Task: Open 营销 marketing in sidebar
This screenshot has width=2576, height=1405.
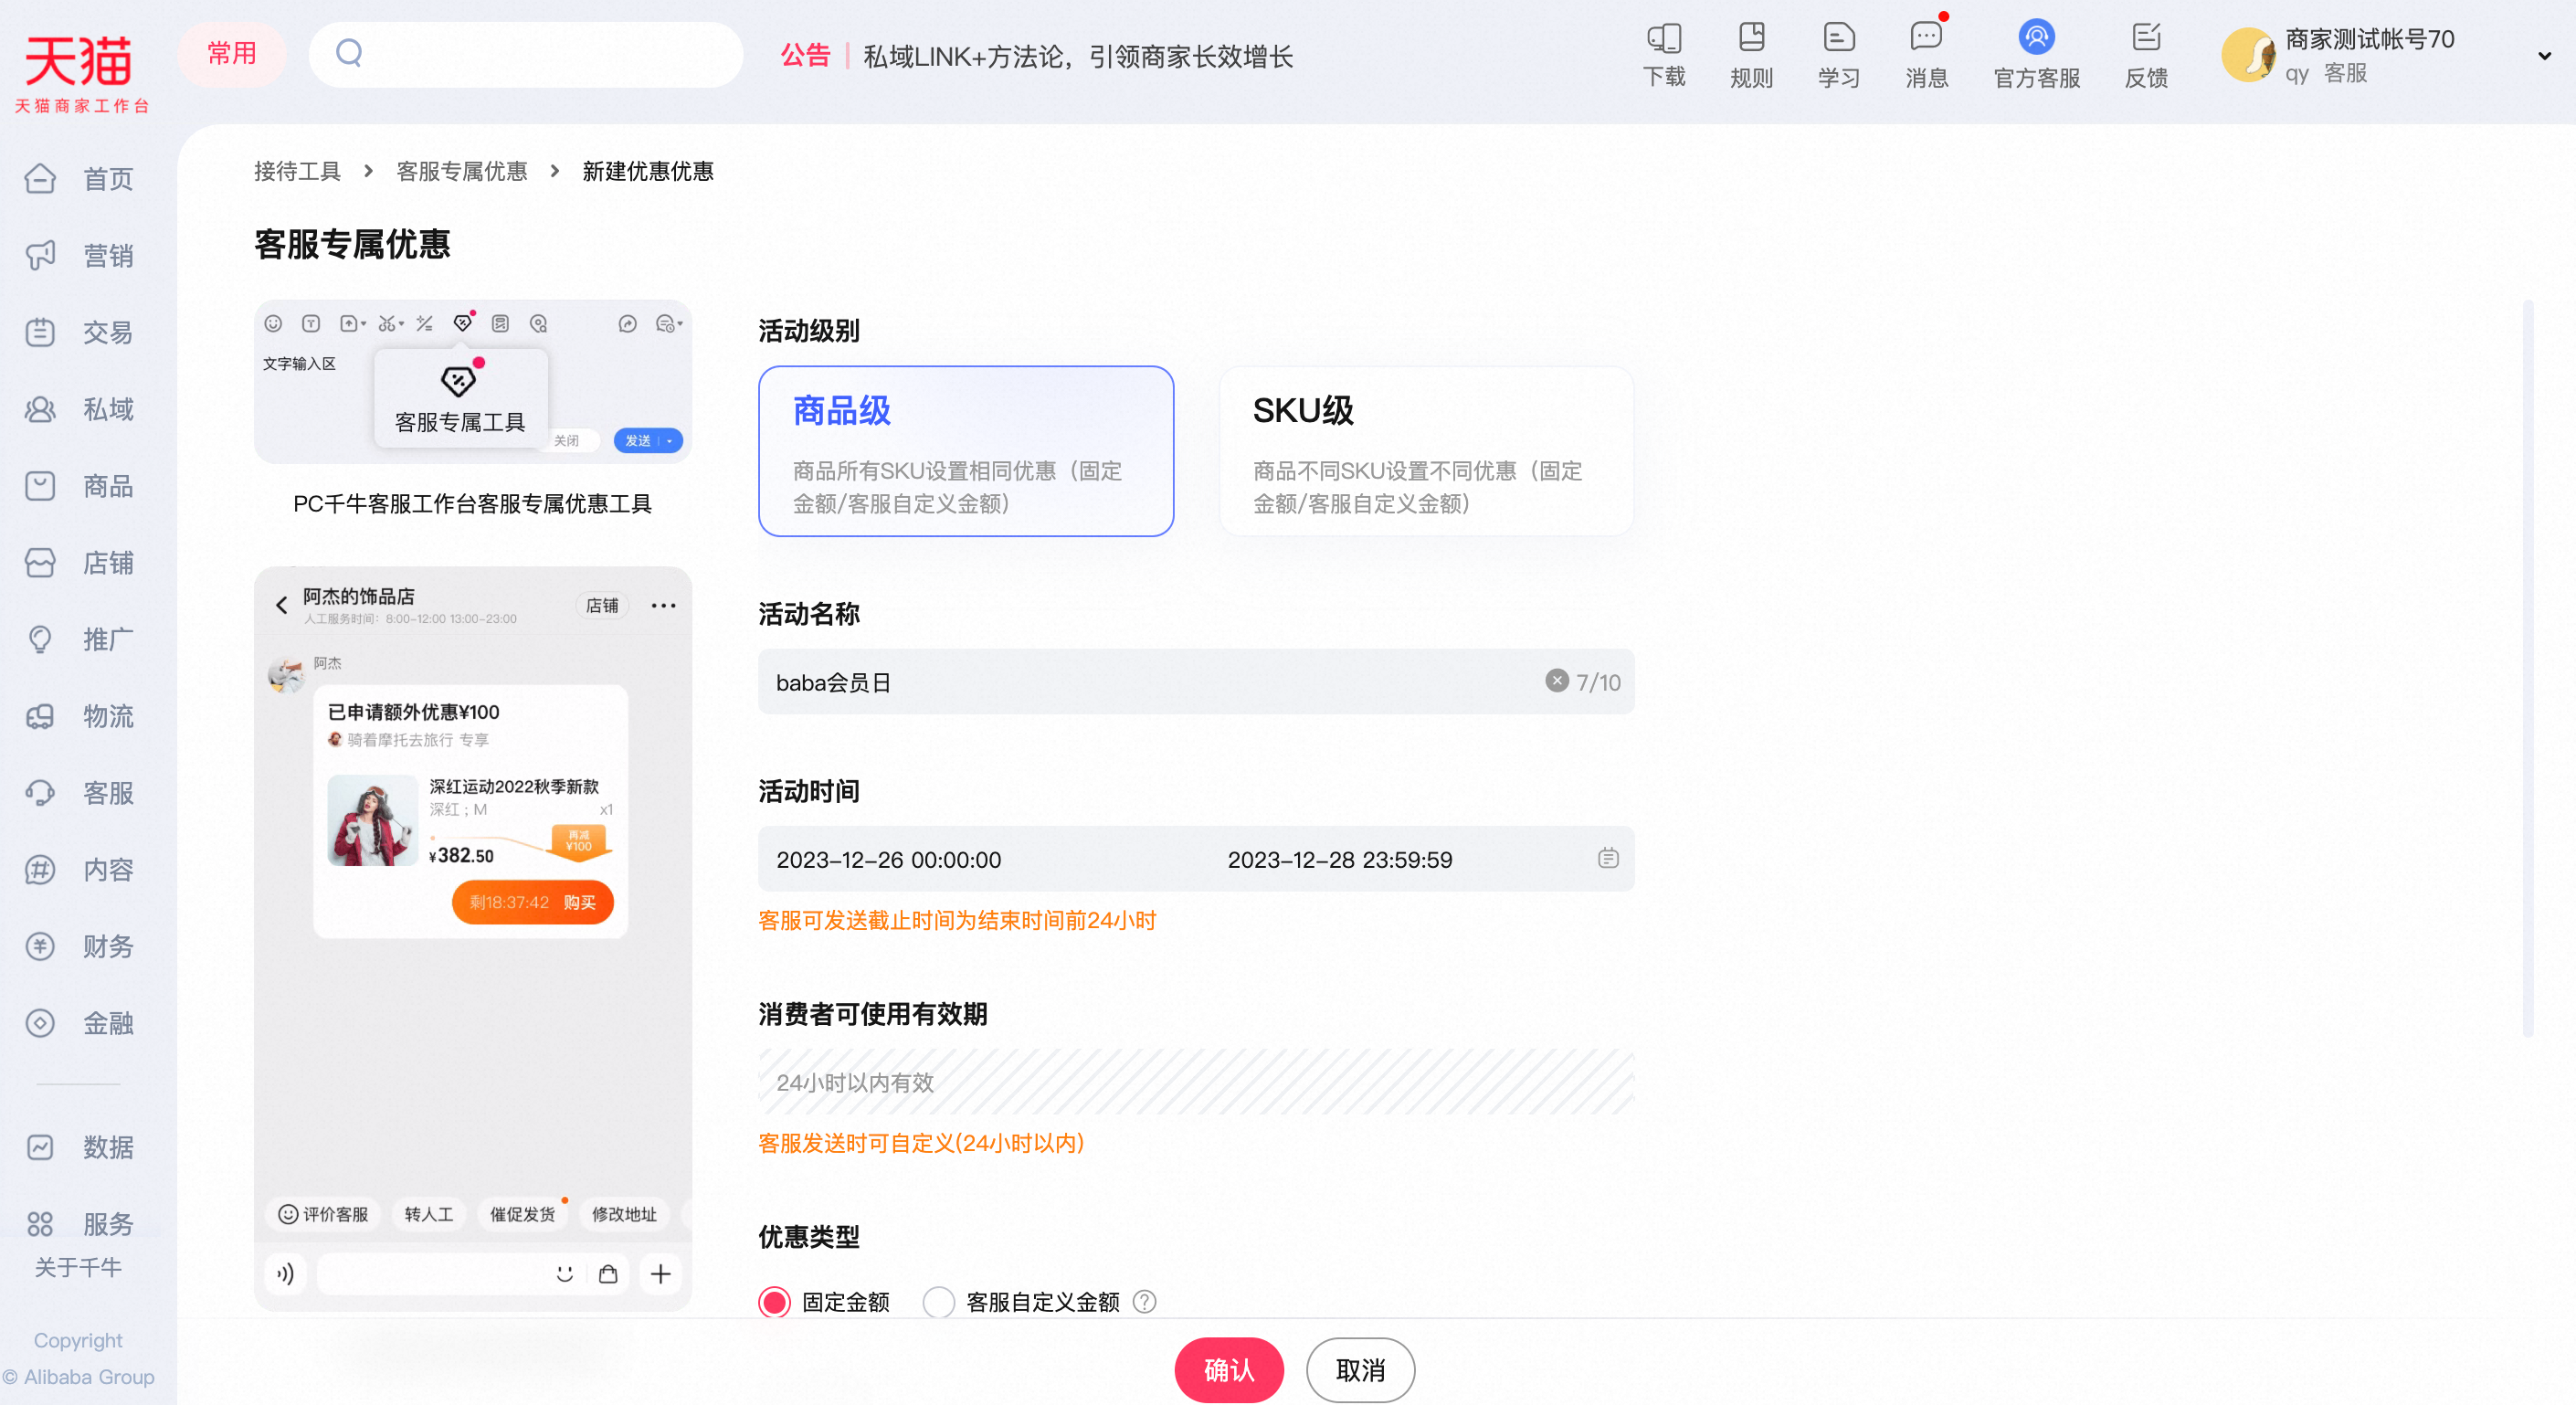Action: (79, 256)
